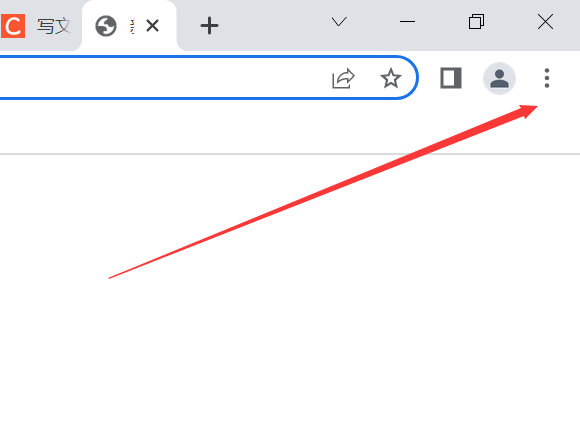Click the profile avatar icon
Viewport: 580px width, 434px height.
(499, 78)
